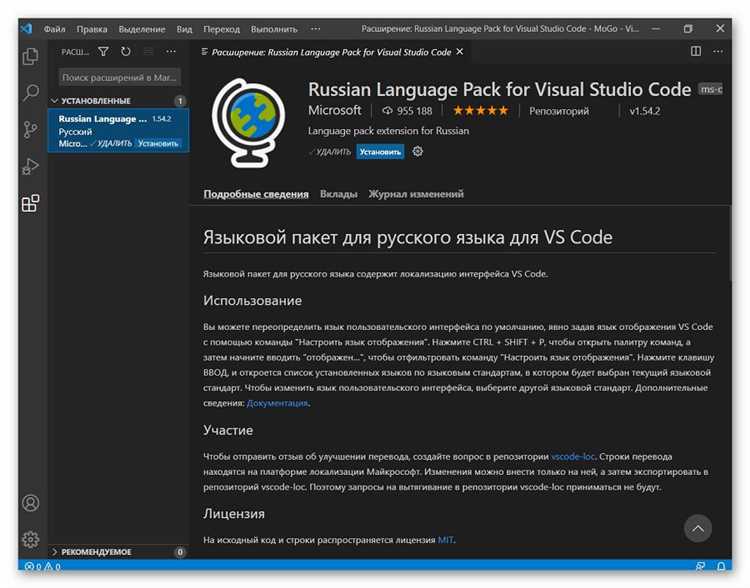Screen dimensions: 750x588
Task: Click the VS Code logo in title bar
Action: tap(27, 29)
